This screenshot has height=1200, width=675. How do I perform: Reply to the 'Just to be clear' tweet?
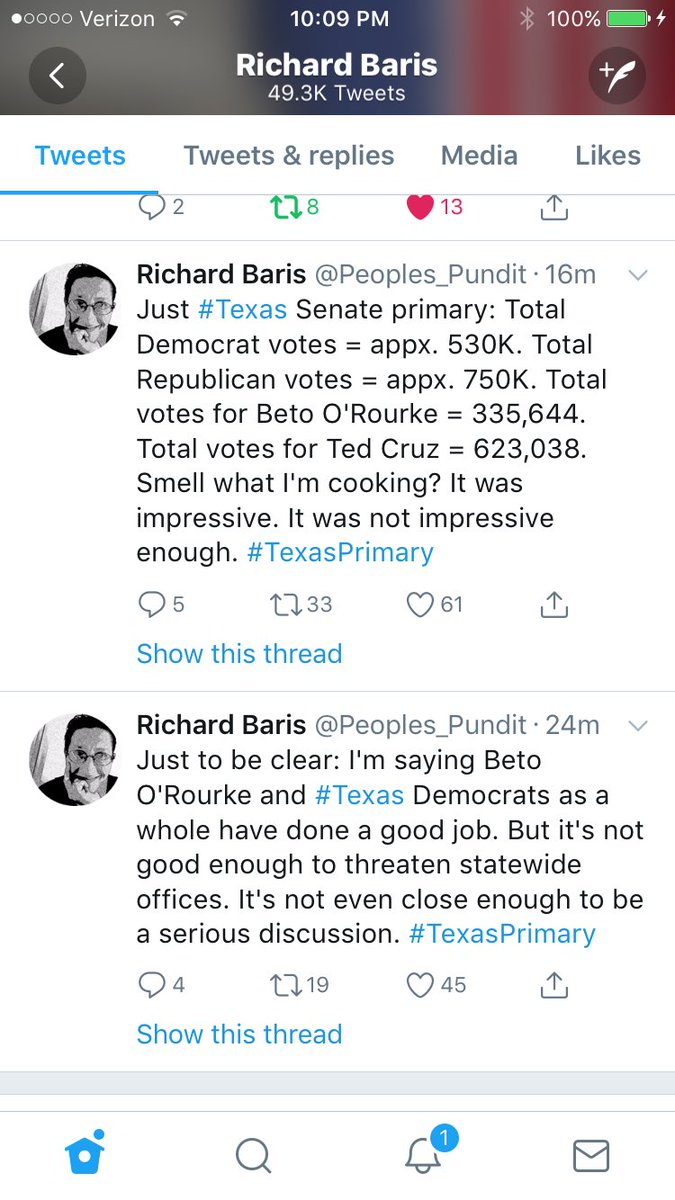[x=152, y=985]
